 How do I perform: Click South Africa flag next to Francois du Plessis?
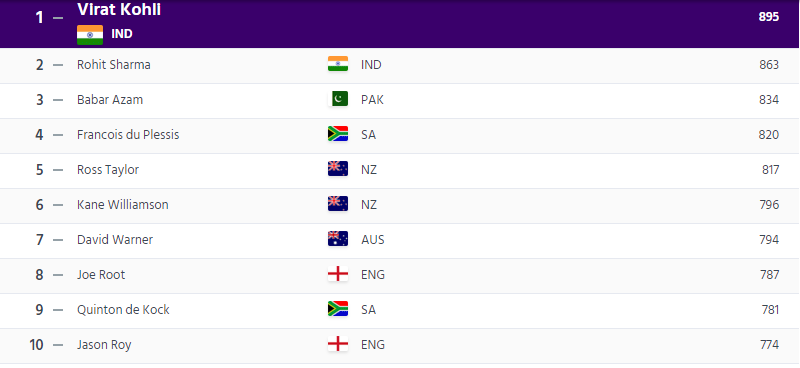(338, 134)
